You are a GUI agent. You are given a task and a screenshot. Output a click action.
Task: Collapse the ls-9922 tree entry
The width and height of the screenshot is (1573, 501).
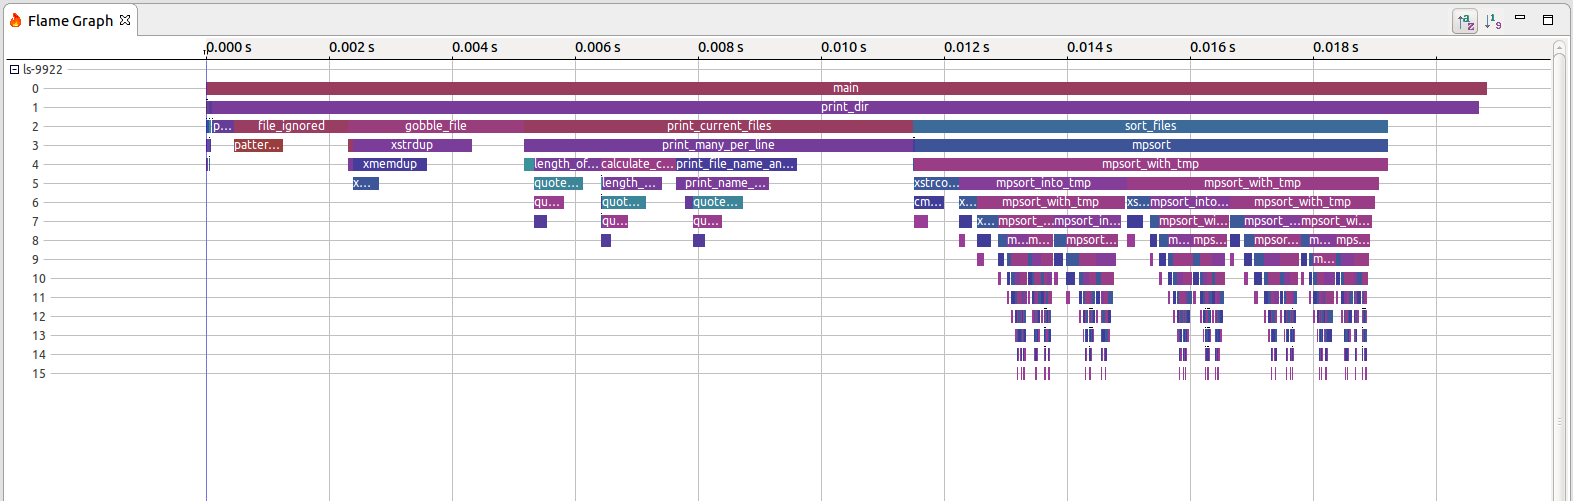[x=14, y=70]
